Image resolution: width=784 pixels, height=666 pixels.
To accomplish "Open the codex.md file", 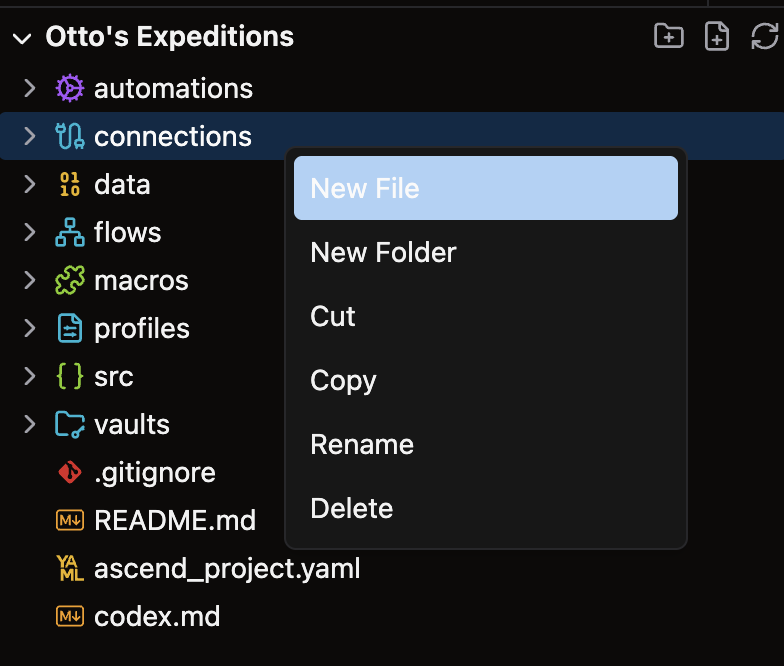I will click(x=157, y=617).
